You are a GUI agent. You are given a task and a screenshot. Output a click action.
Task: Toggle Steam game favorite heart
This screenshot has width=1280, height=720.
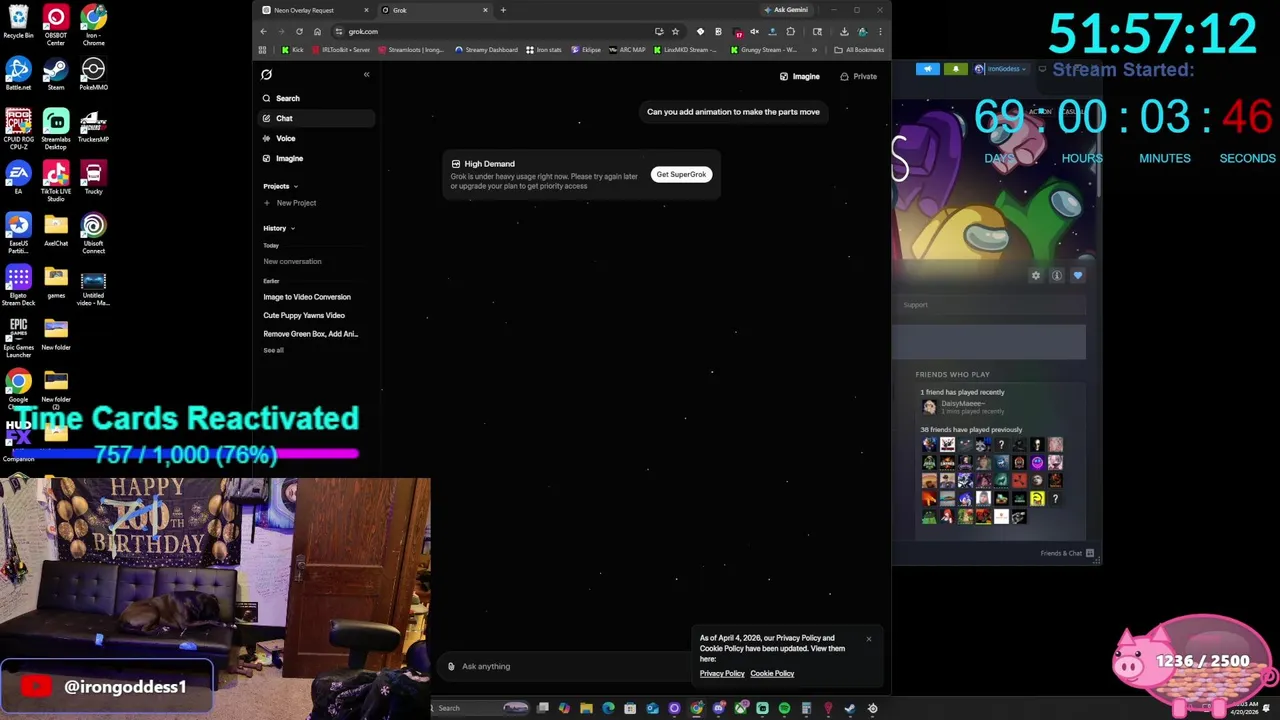1078,275
